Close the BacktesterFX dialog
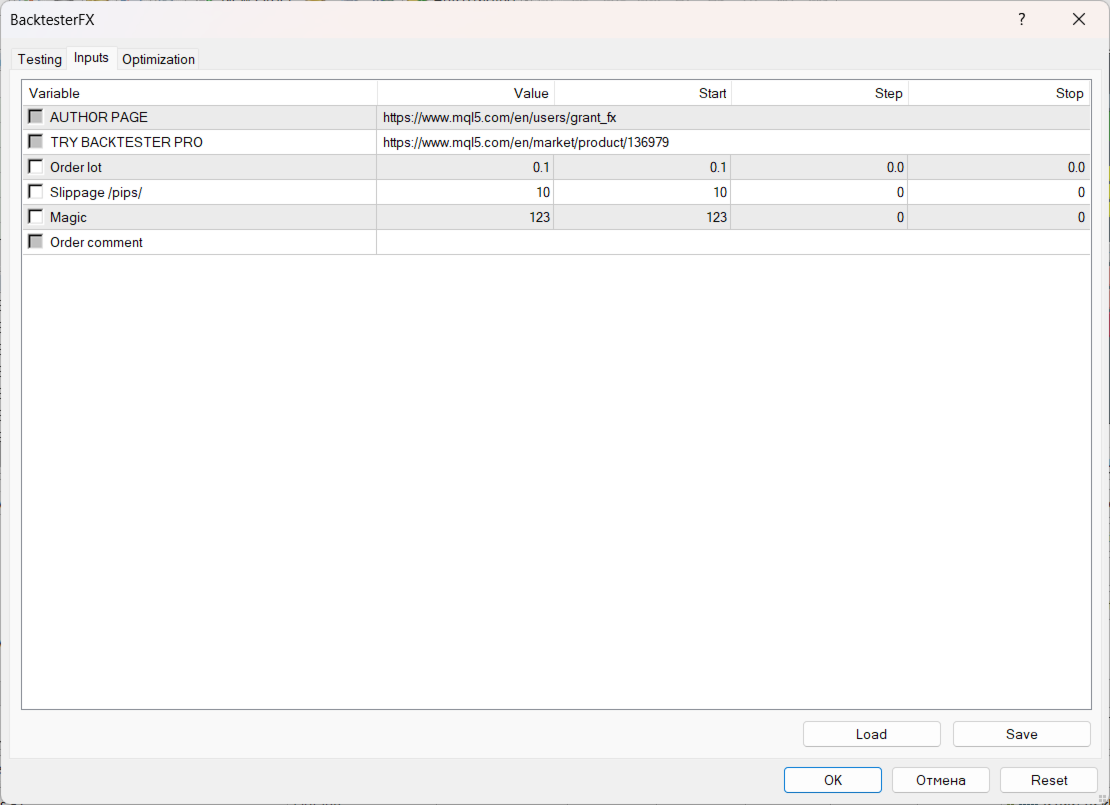 click(1079, 20)
